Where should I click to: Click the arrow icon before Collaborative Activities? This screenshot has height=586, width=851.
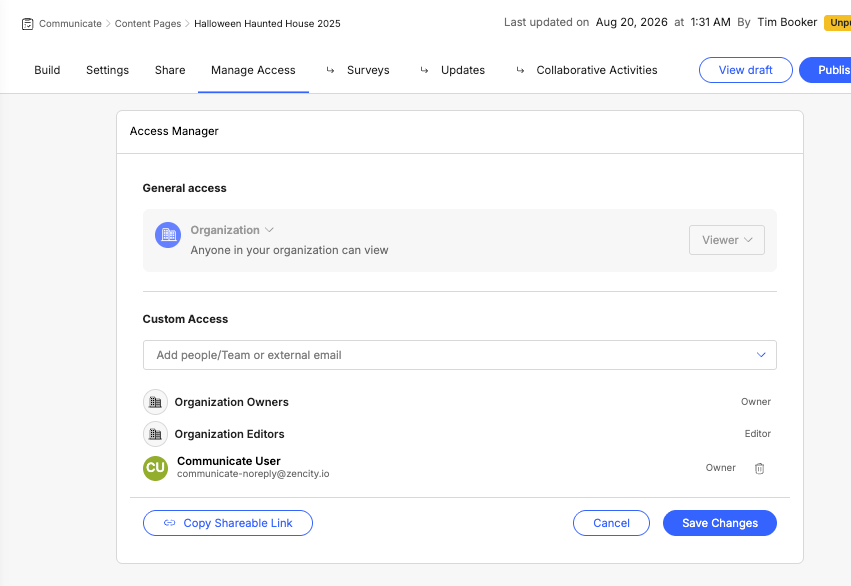click(520, 70)
